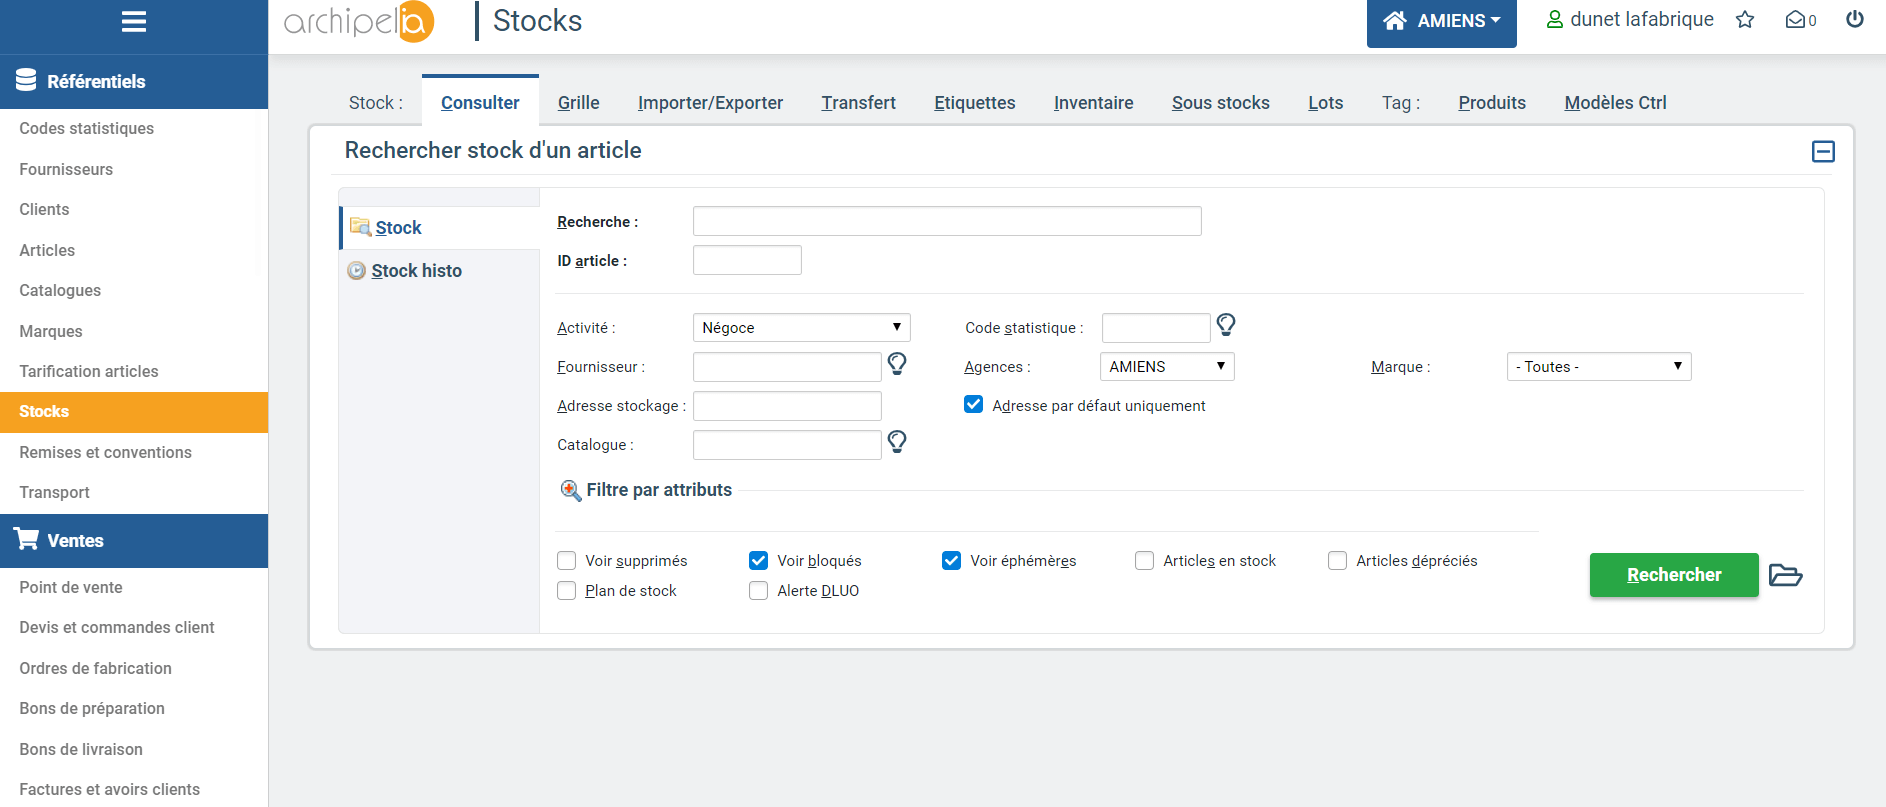Click the open folder icon beside Rechercher

coord(1785,575)
